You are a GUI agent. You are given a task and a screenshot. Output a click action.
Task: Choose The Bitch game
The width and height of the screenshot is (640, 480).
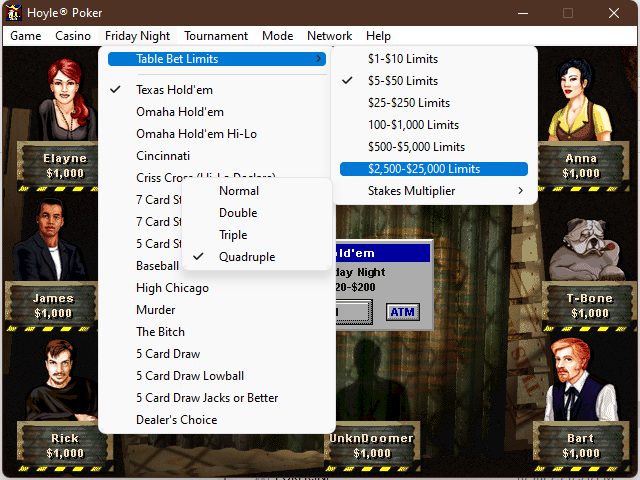click(217, 332)
